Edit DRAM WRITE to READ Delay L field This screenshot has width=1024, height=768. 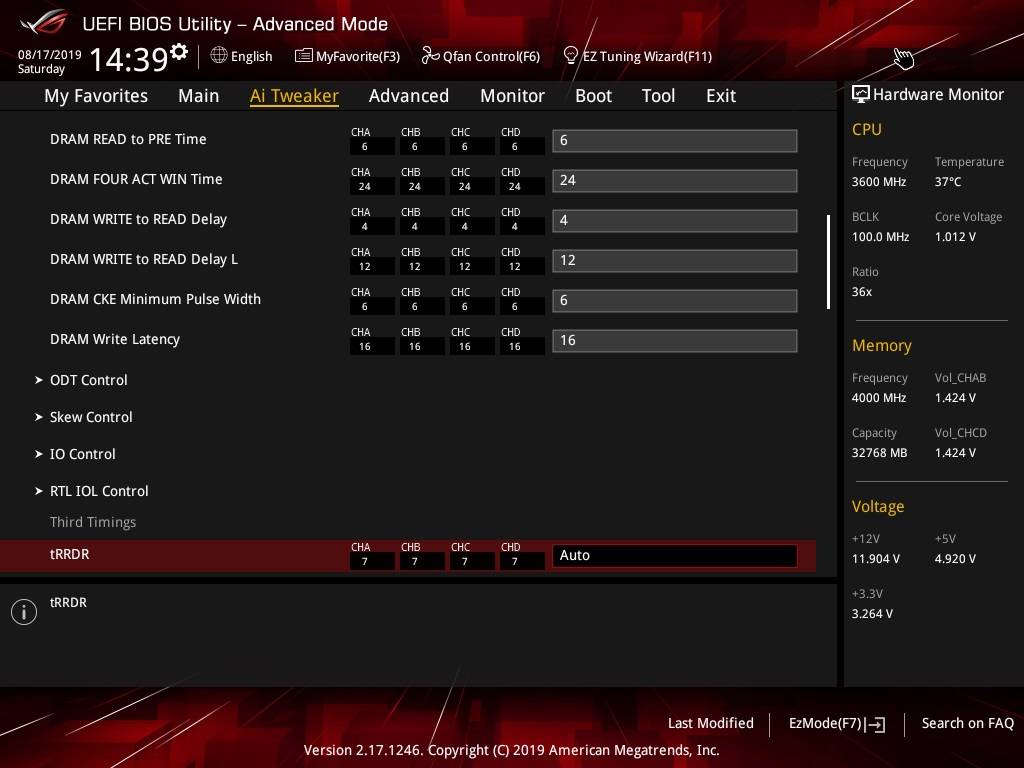(675, 260)
